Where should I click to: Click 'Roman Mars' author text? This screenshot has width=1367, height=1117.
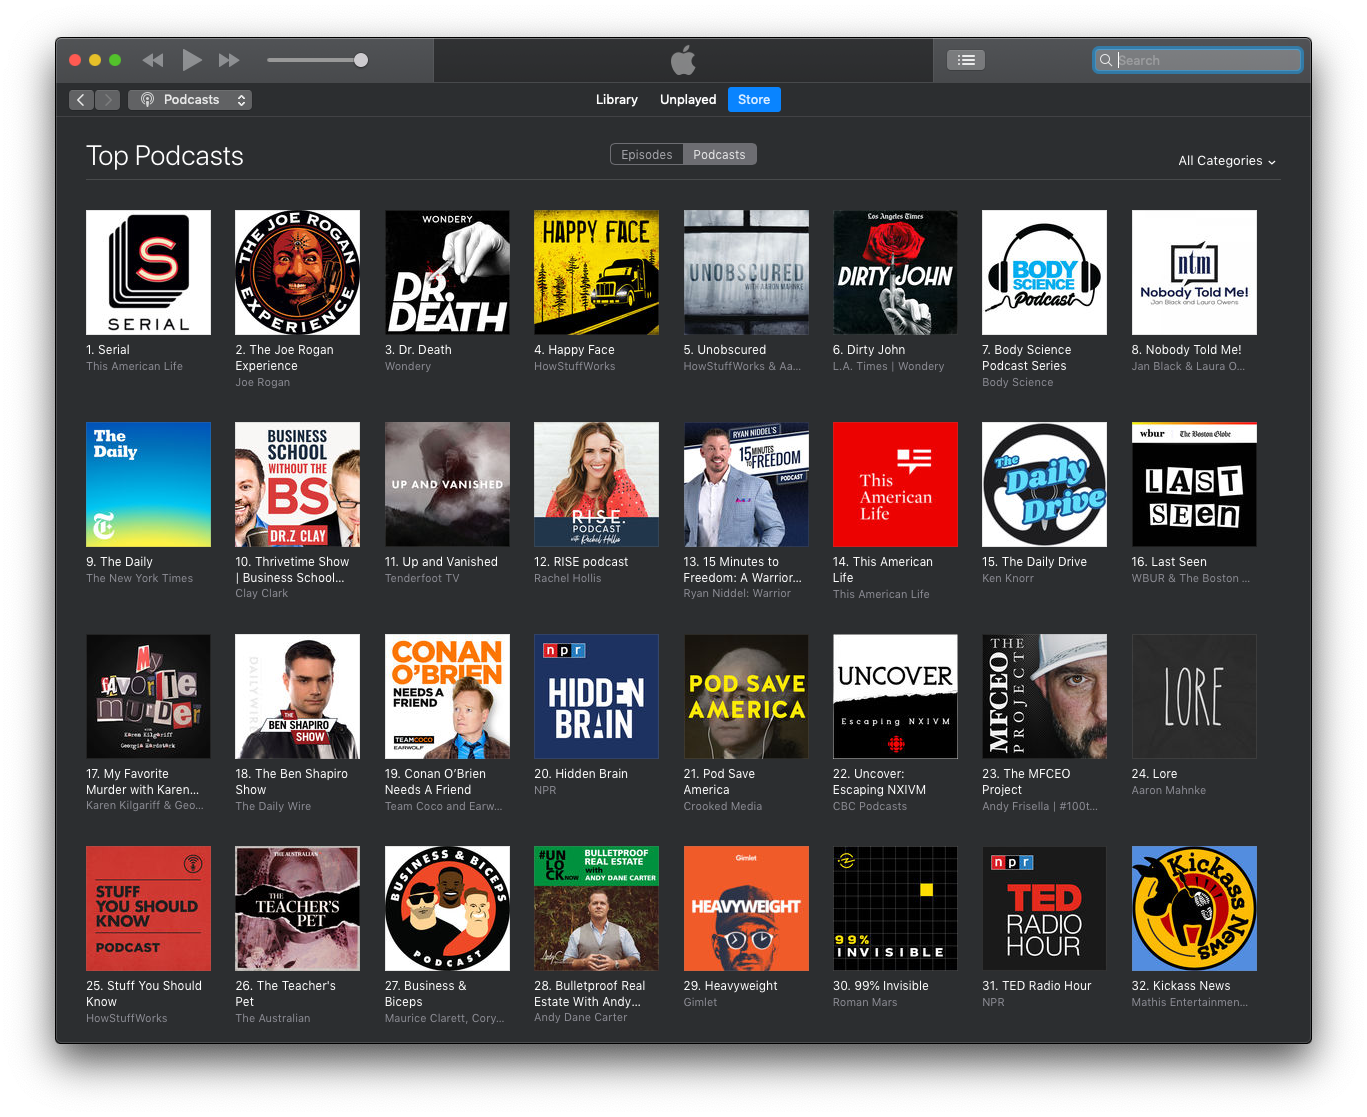click(x=865, y=1002)
